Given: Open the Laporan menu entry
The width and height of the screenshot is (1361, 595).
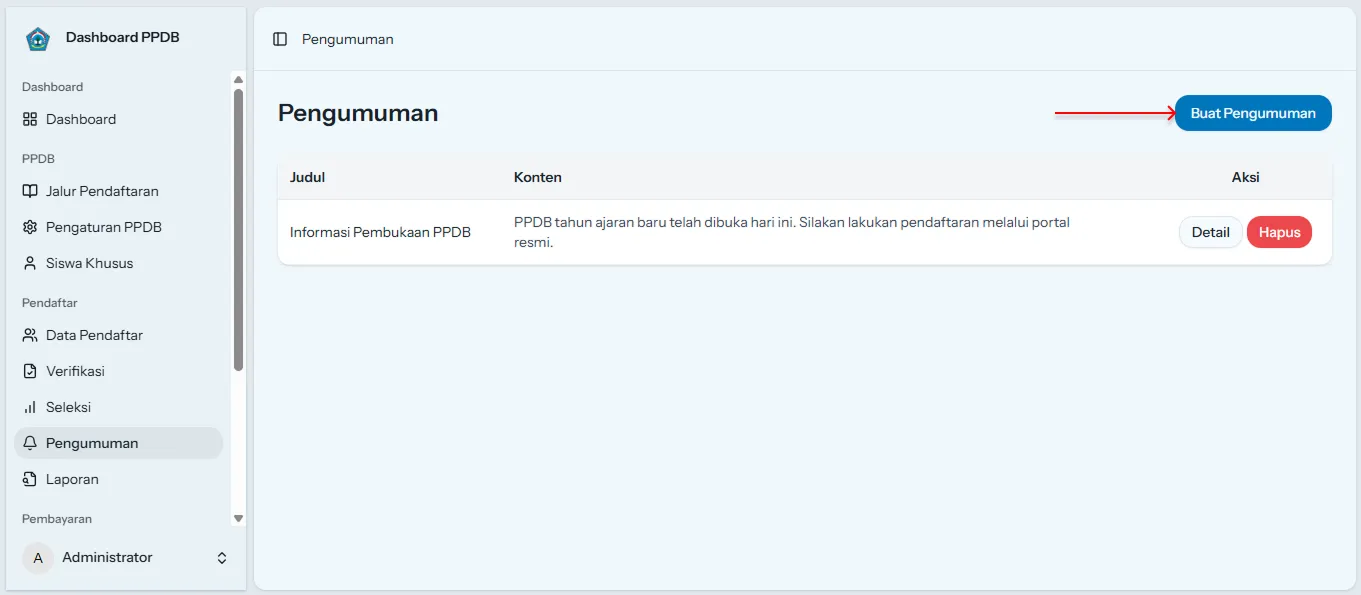Looking at the screenshot, I should 118,479.
